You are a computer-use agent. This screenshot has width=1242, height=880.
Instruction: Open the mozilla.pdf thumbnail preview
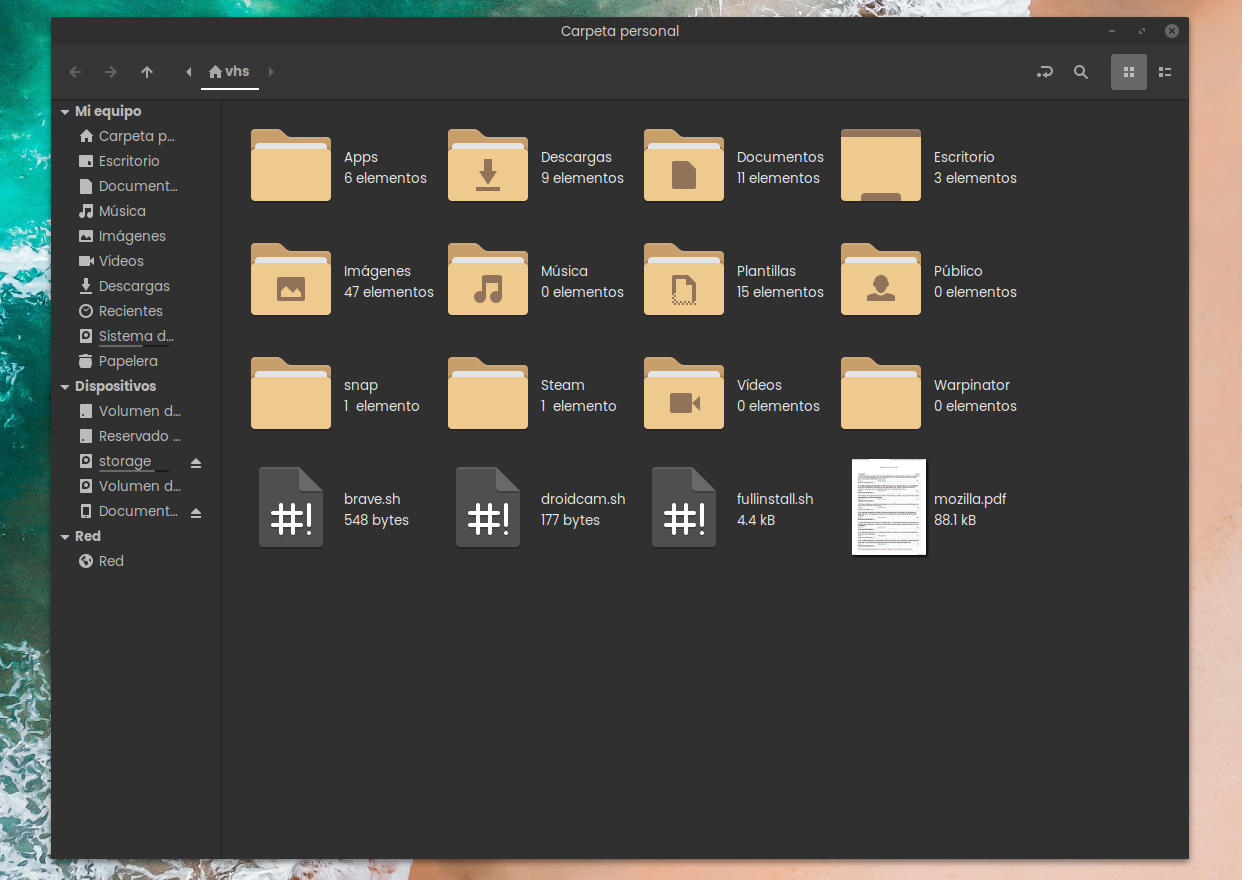pos(889,507)
